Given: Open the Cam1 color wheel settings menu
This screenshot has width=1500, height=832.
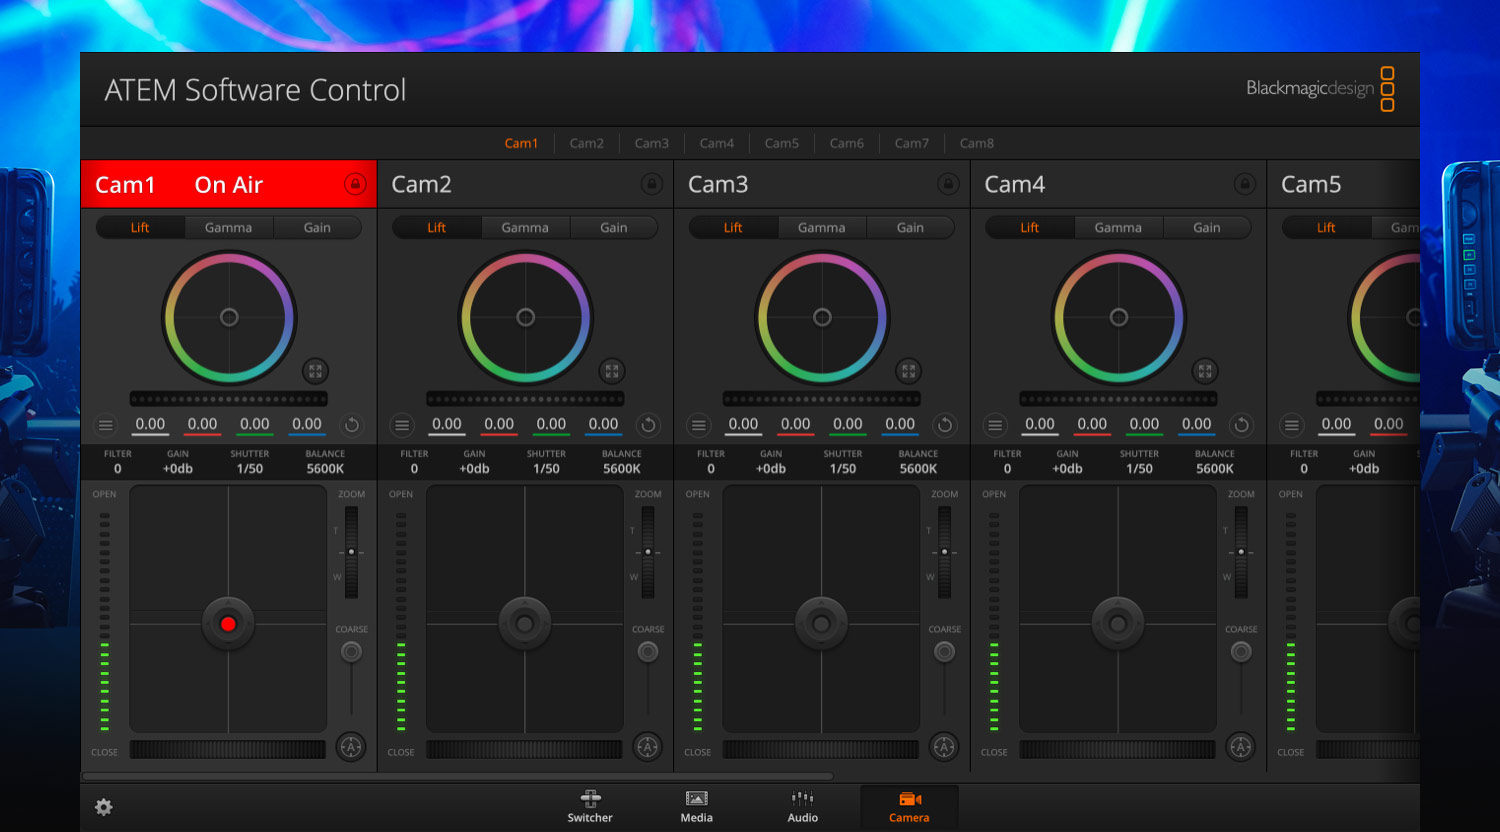Looking at the screenshot, I should coord(106,425).
